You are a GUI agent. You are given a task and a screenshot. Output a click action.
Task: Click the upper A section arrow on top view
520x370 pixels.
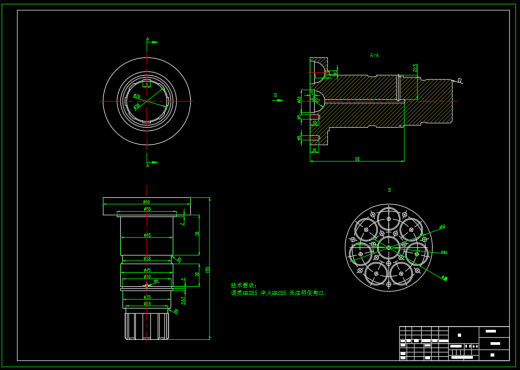point(152,41)
